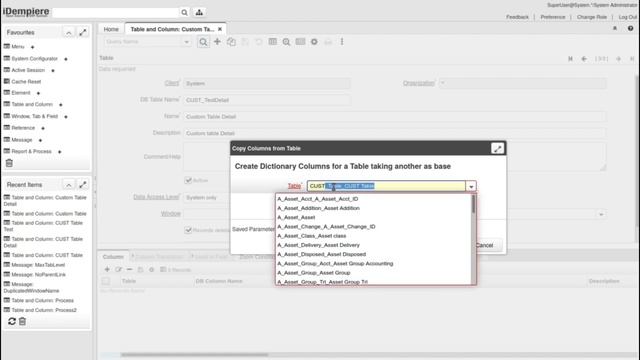
Task: Open recent item Message: MaxTabLevel
Action: 38,265
